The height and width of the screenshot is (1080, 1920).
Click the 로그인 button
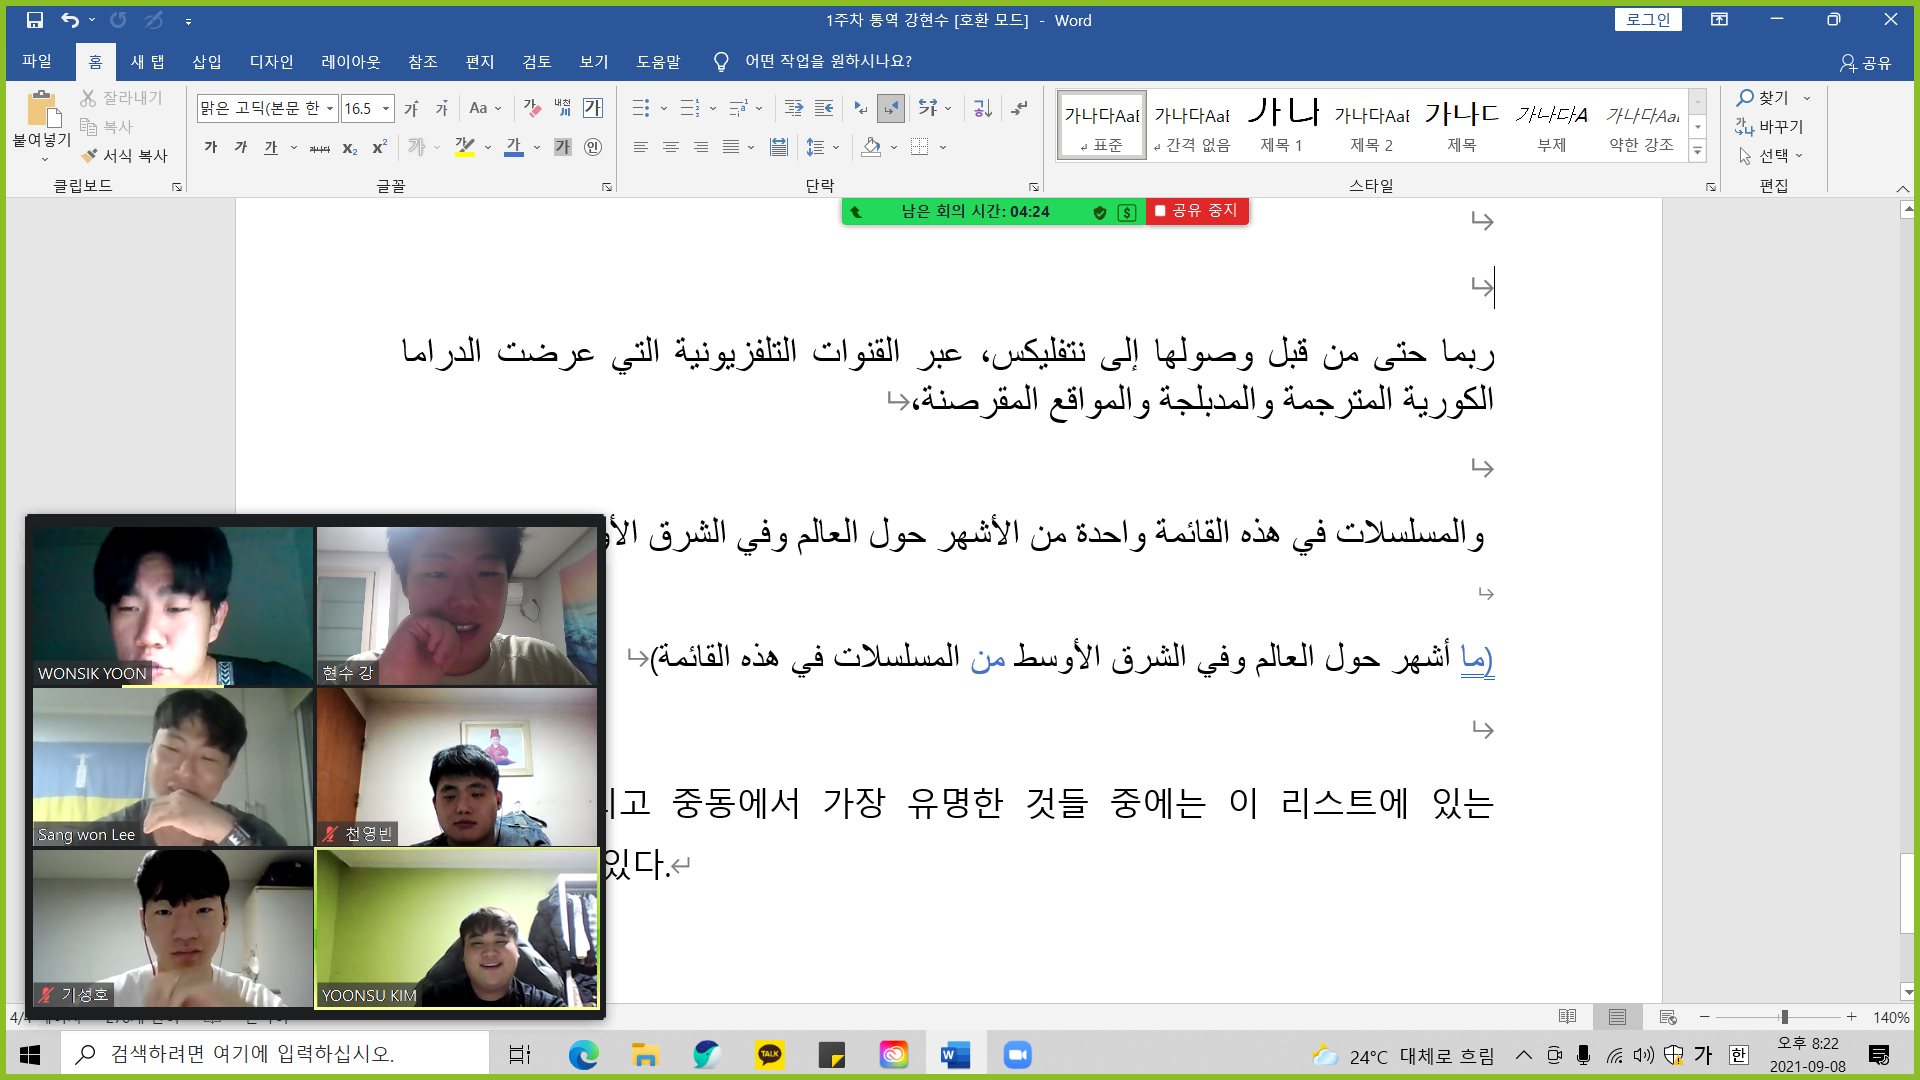tap(1647, 20)
